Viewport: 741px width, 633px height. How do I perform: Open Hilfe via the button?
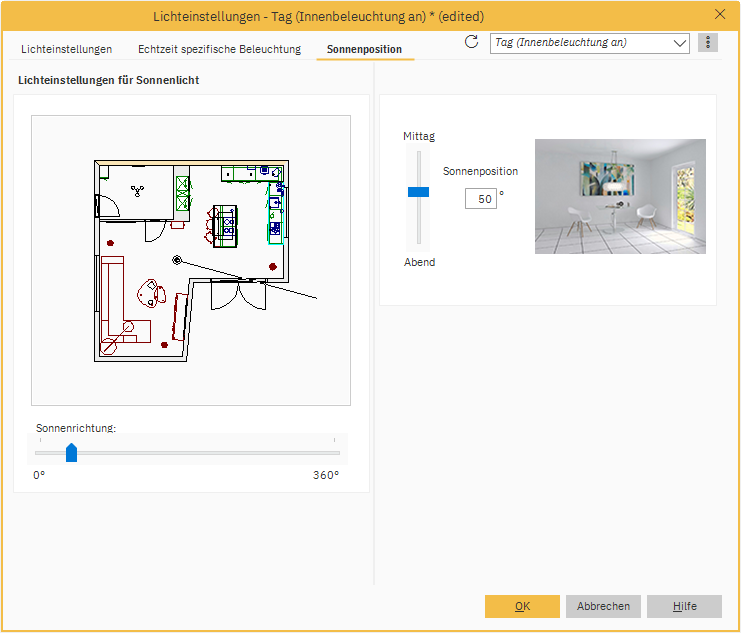(684, 606)
